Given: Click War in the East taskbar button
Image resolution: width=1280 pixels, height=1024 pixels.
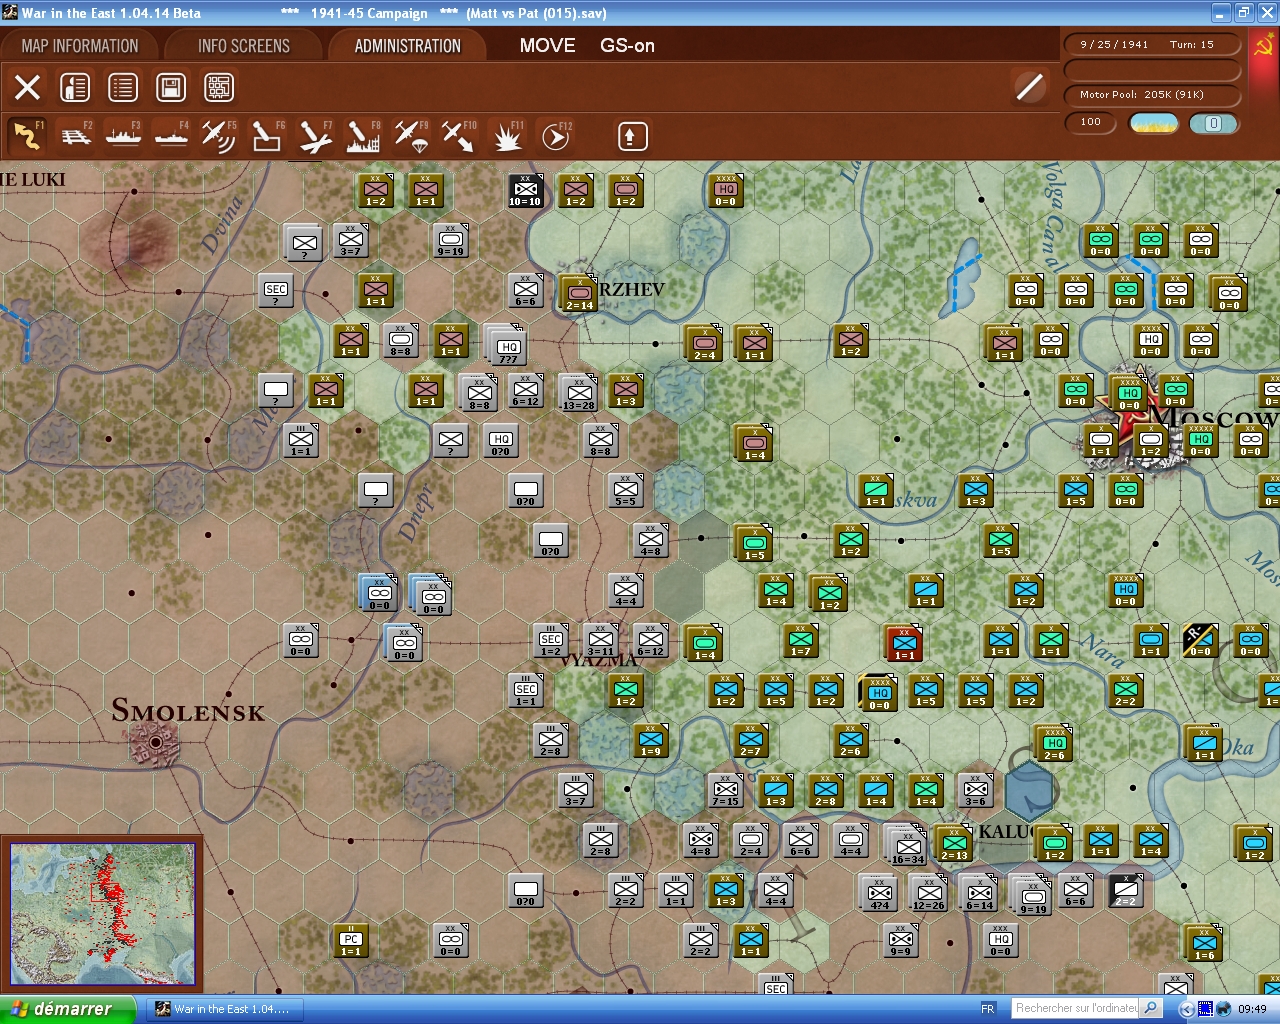Looking at the screenshot, I should tap(226, 1009).
